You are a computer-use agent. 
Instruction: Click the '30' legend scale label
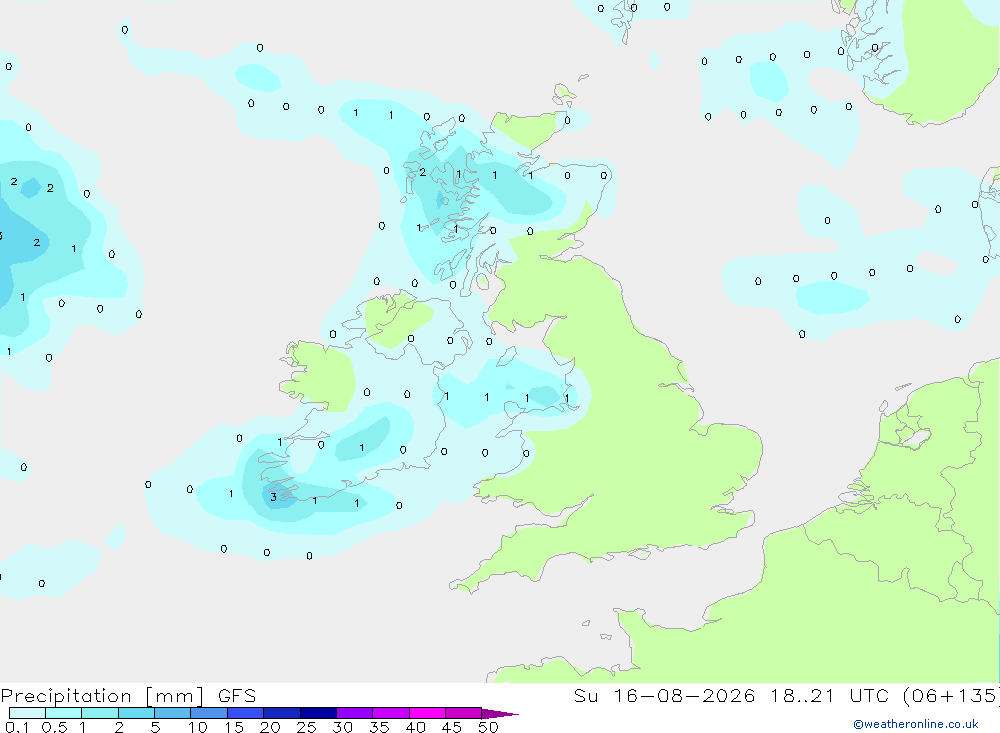342,727
